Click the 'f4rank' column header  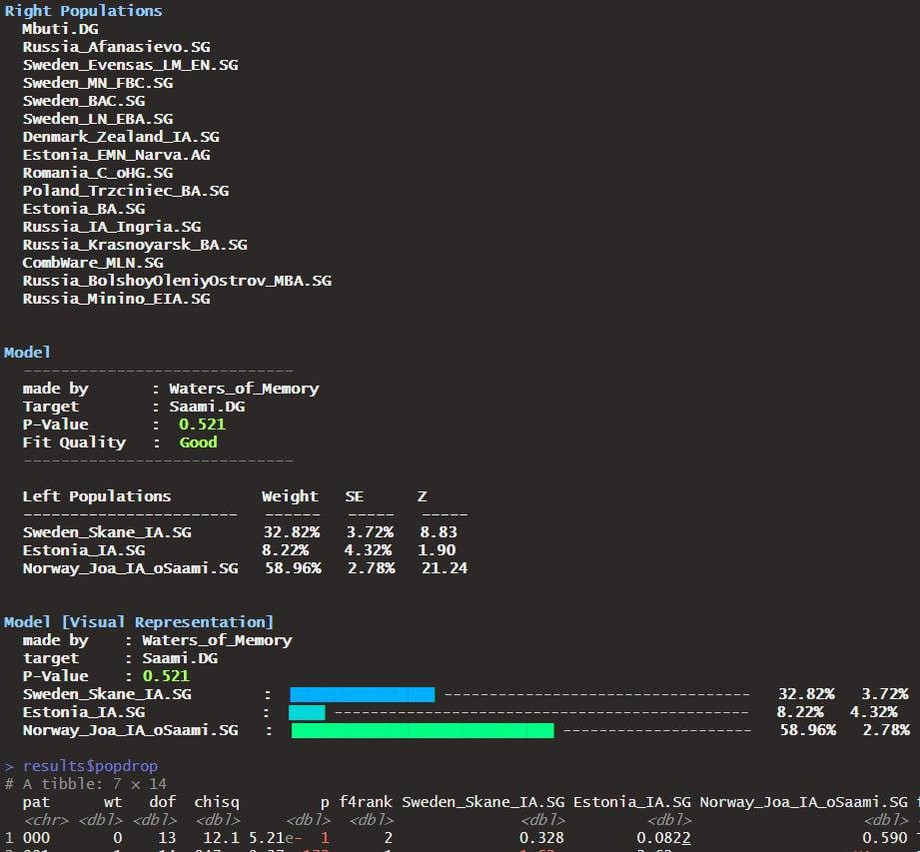coord(366,802)
